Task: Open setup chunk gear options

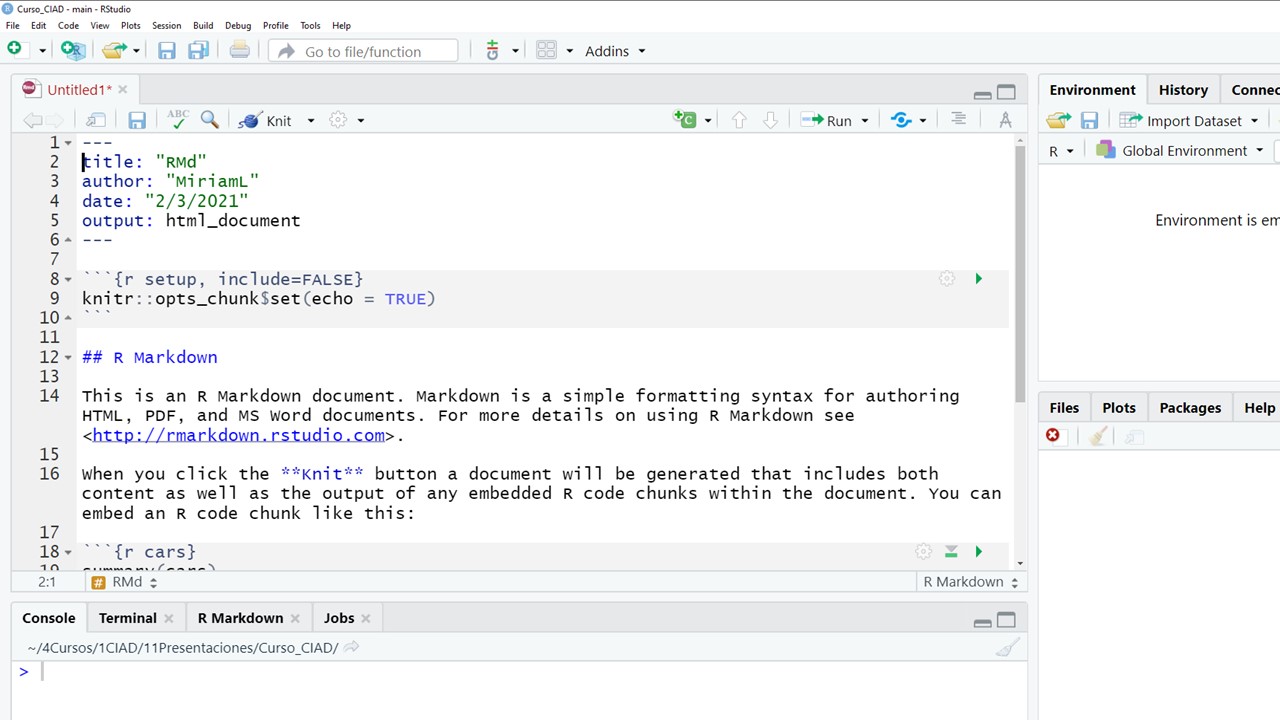Action: (x=947, y=279)
